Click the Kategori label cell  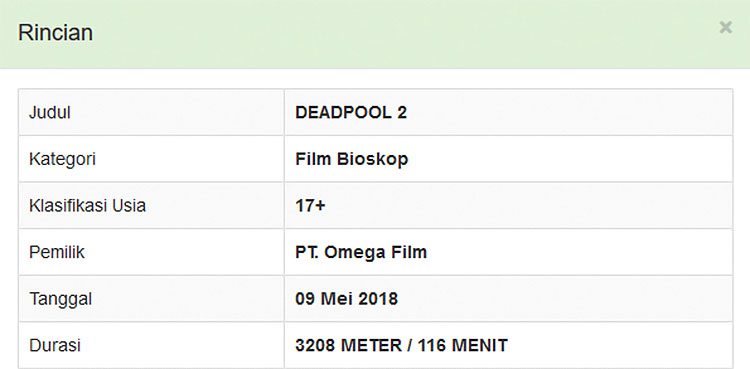151,159
